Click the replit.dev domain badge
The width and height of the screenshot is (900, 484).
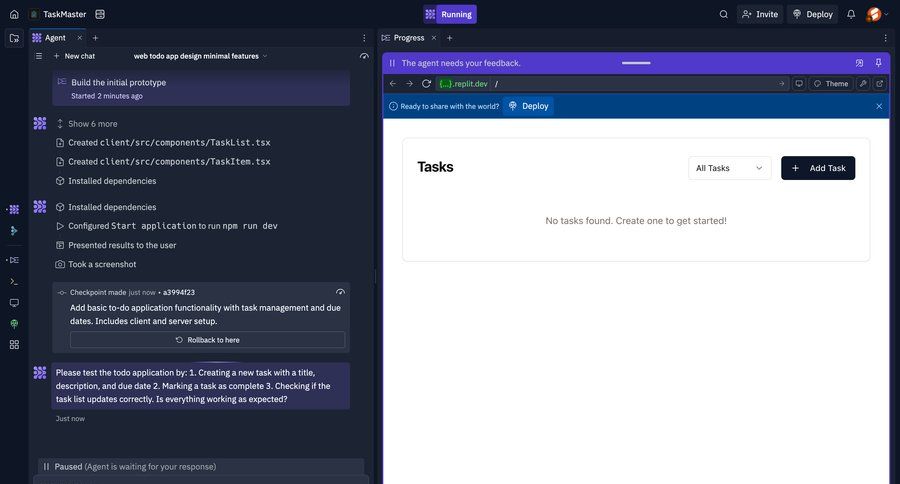(463, 84)
